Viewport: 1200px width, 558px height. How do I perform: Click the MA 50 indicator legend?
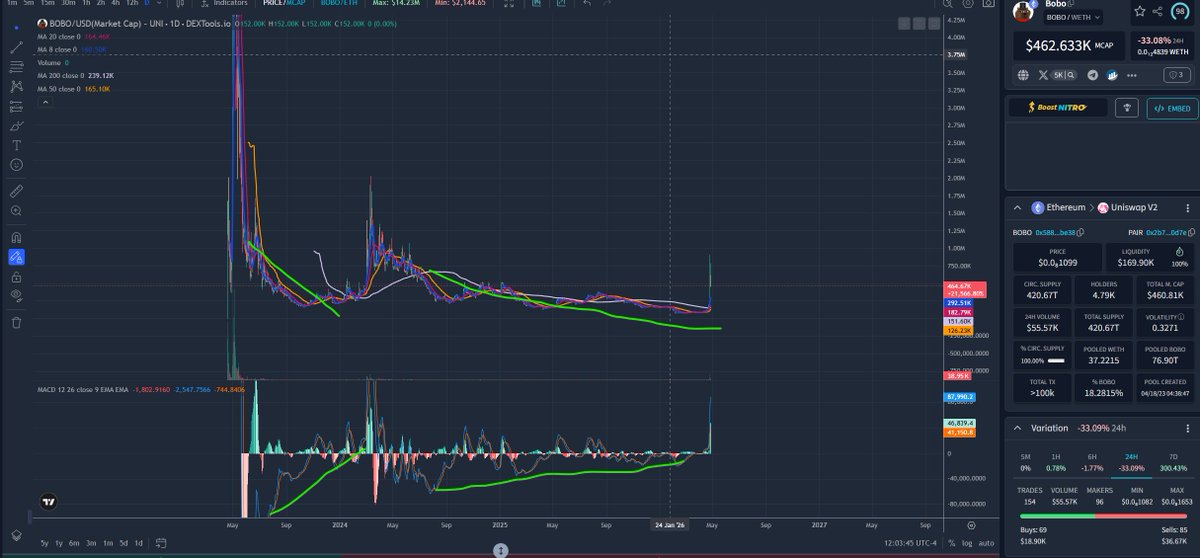point(73,88)
